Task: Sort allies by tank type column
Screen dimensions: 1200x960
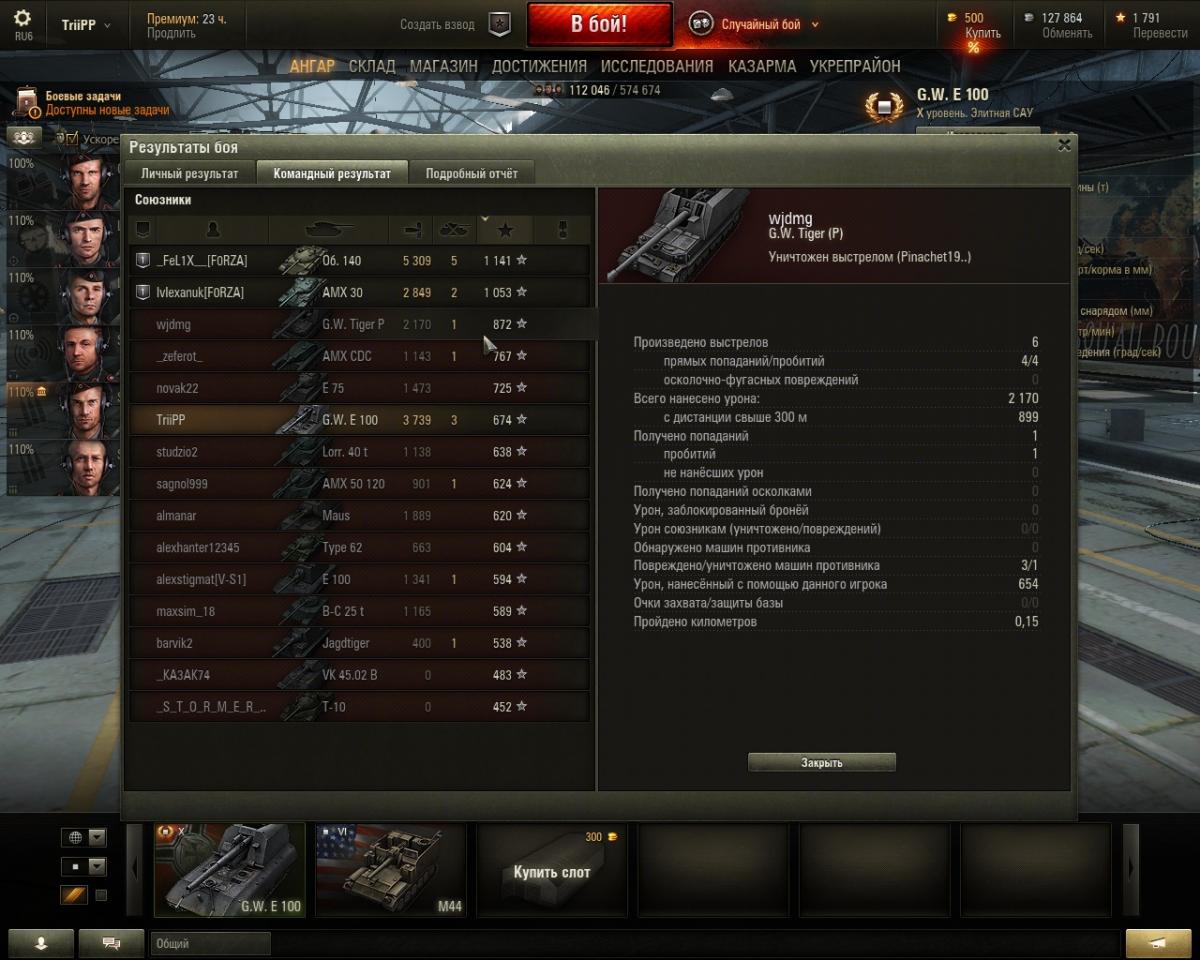Action: pyautogui.click(x=328, y=230)
